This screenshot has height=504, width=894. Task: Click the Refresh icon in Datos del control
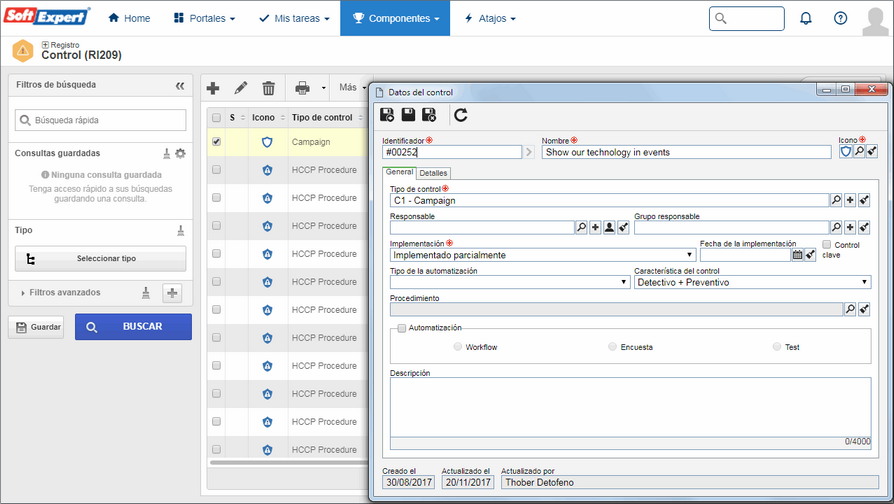click(461, 115)
